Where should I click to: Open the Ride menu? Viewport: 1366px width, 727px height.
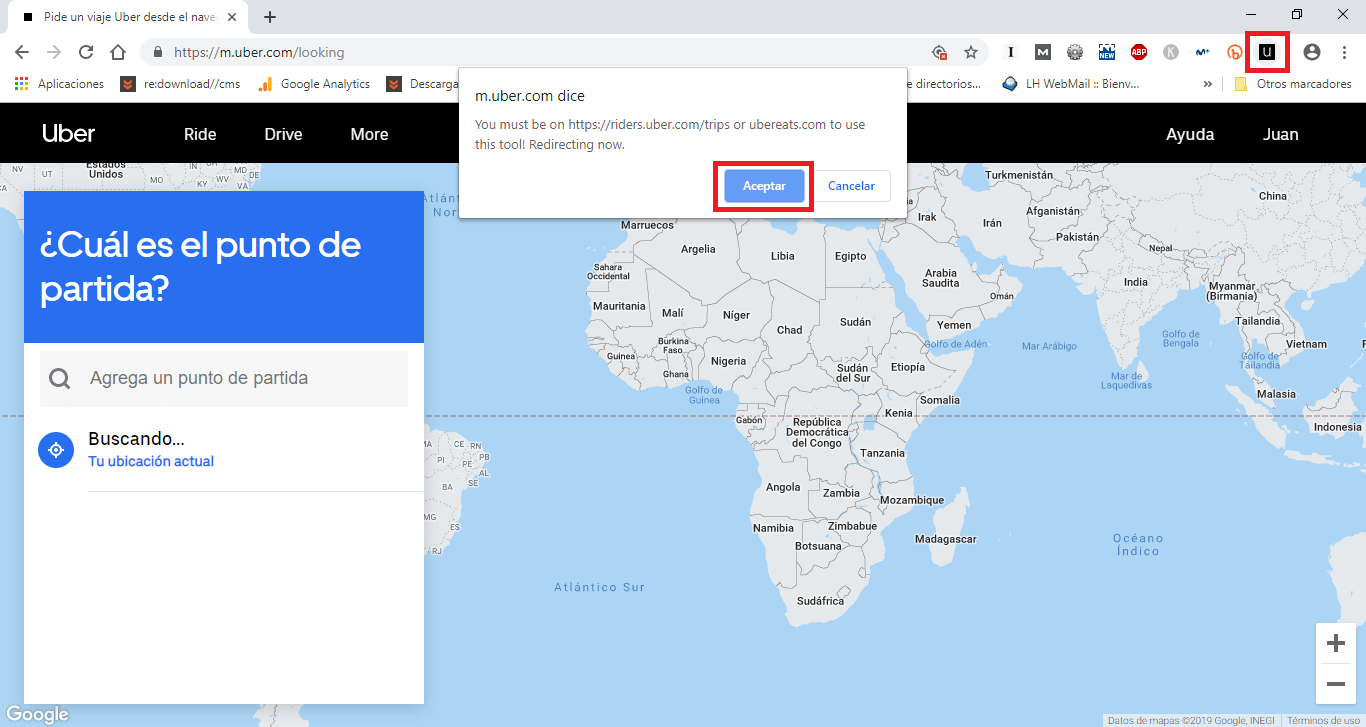(x=200, y=134)
